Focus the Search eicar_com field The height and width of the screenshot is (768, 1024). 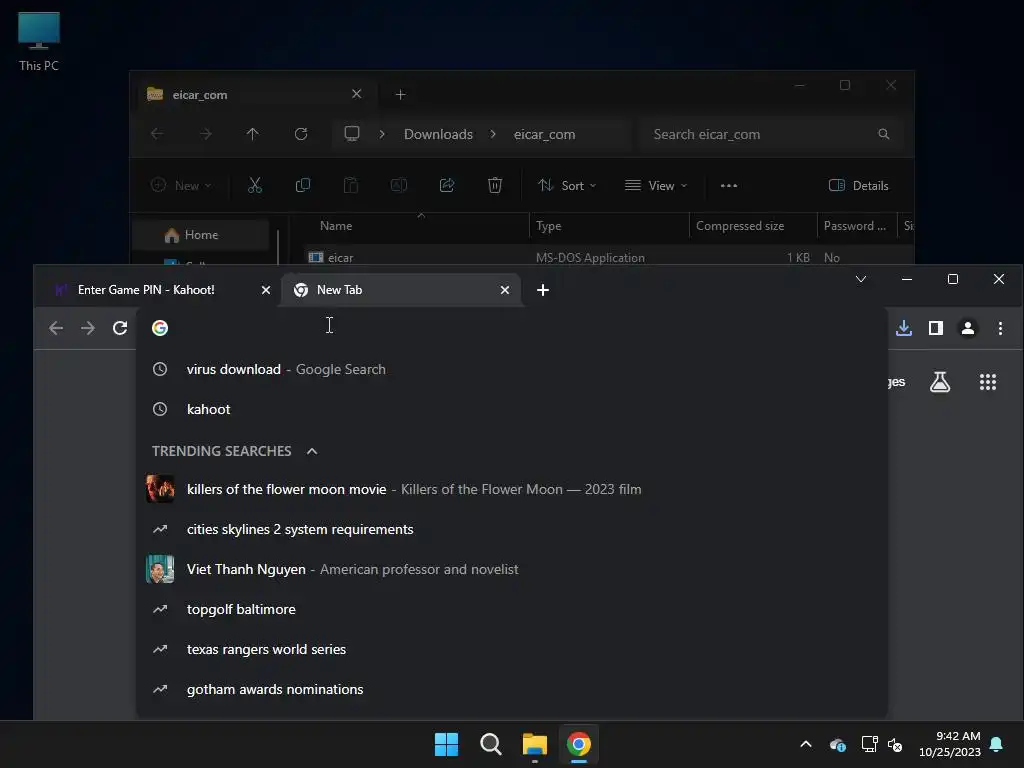point(771,134)
